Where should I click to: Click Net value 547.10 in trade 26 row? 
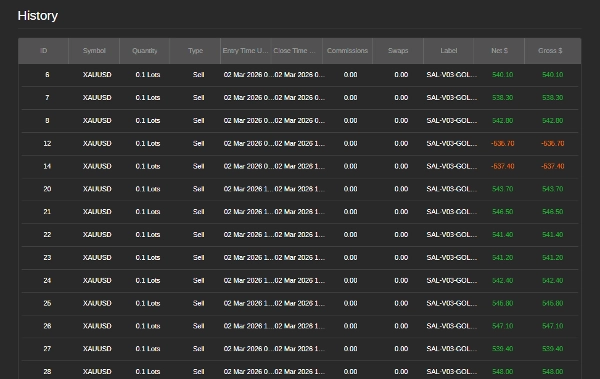[x=502, y=326]
